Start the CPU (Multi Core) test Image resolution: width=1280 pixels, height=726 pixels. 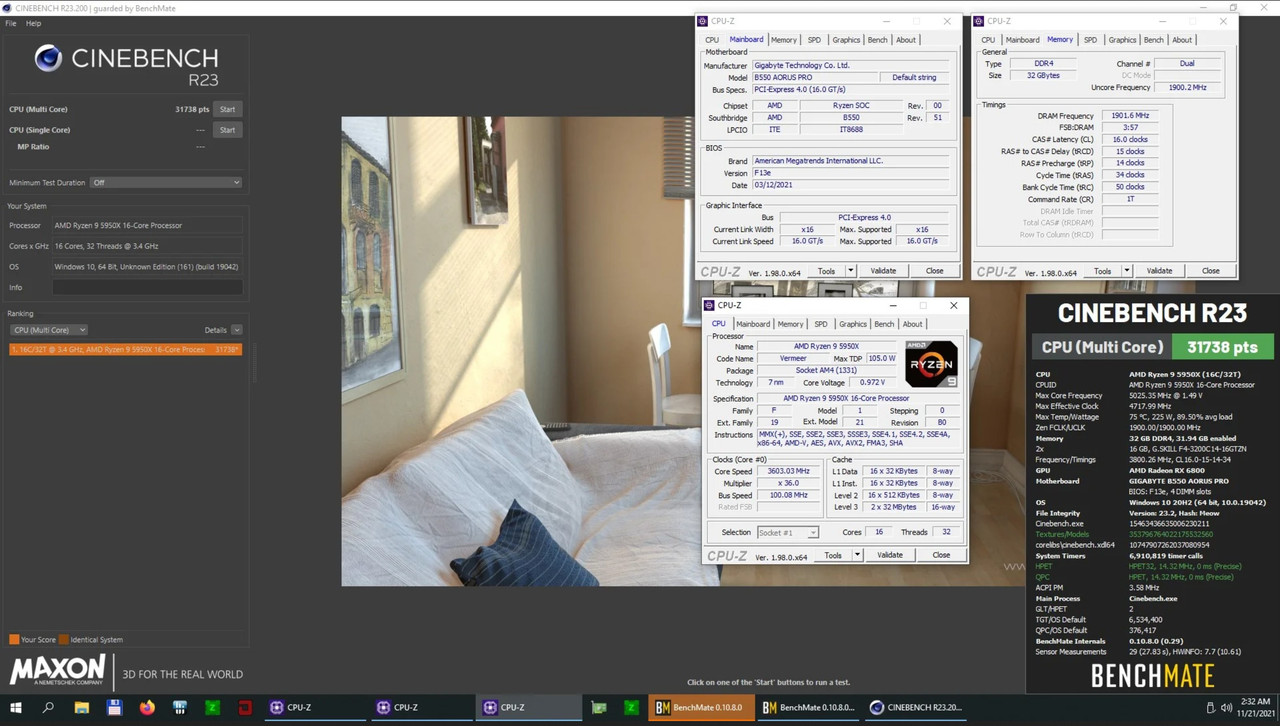click(x=227, y=109)
